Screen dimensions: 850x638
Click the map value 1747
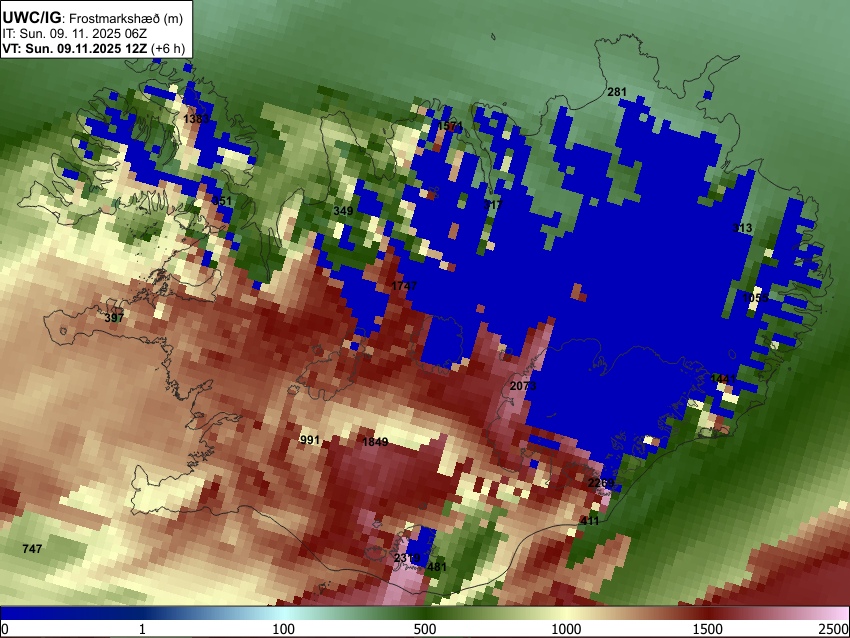[x=404, y=286]
